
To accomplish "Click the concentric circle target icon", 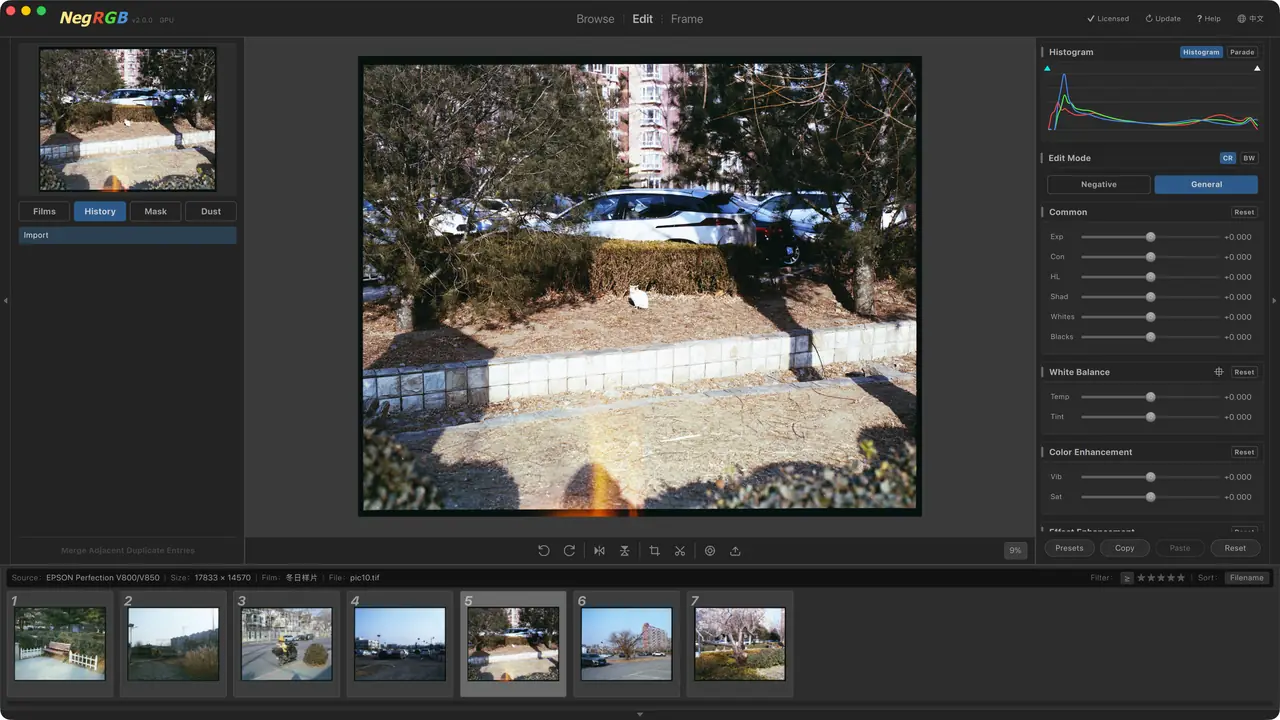I will point(710,551).
